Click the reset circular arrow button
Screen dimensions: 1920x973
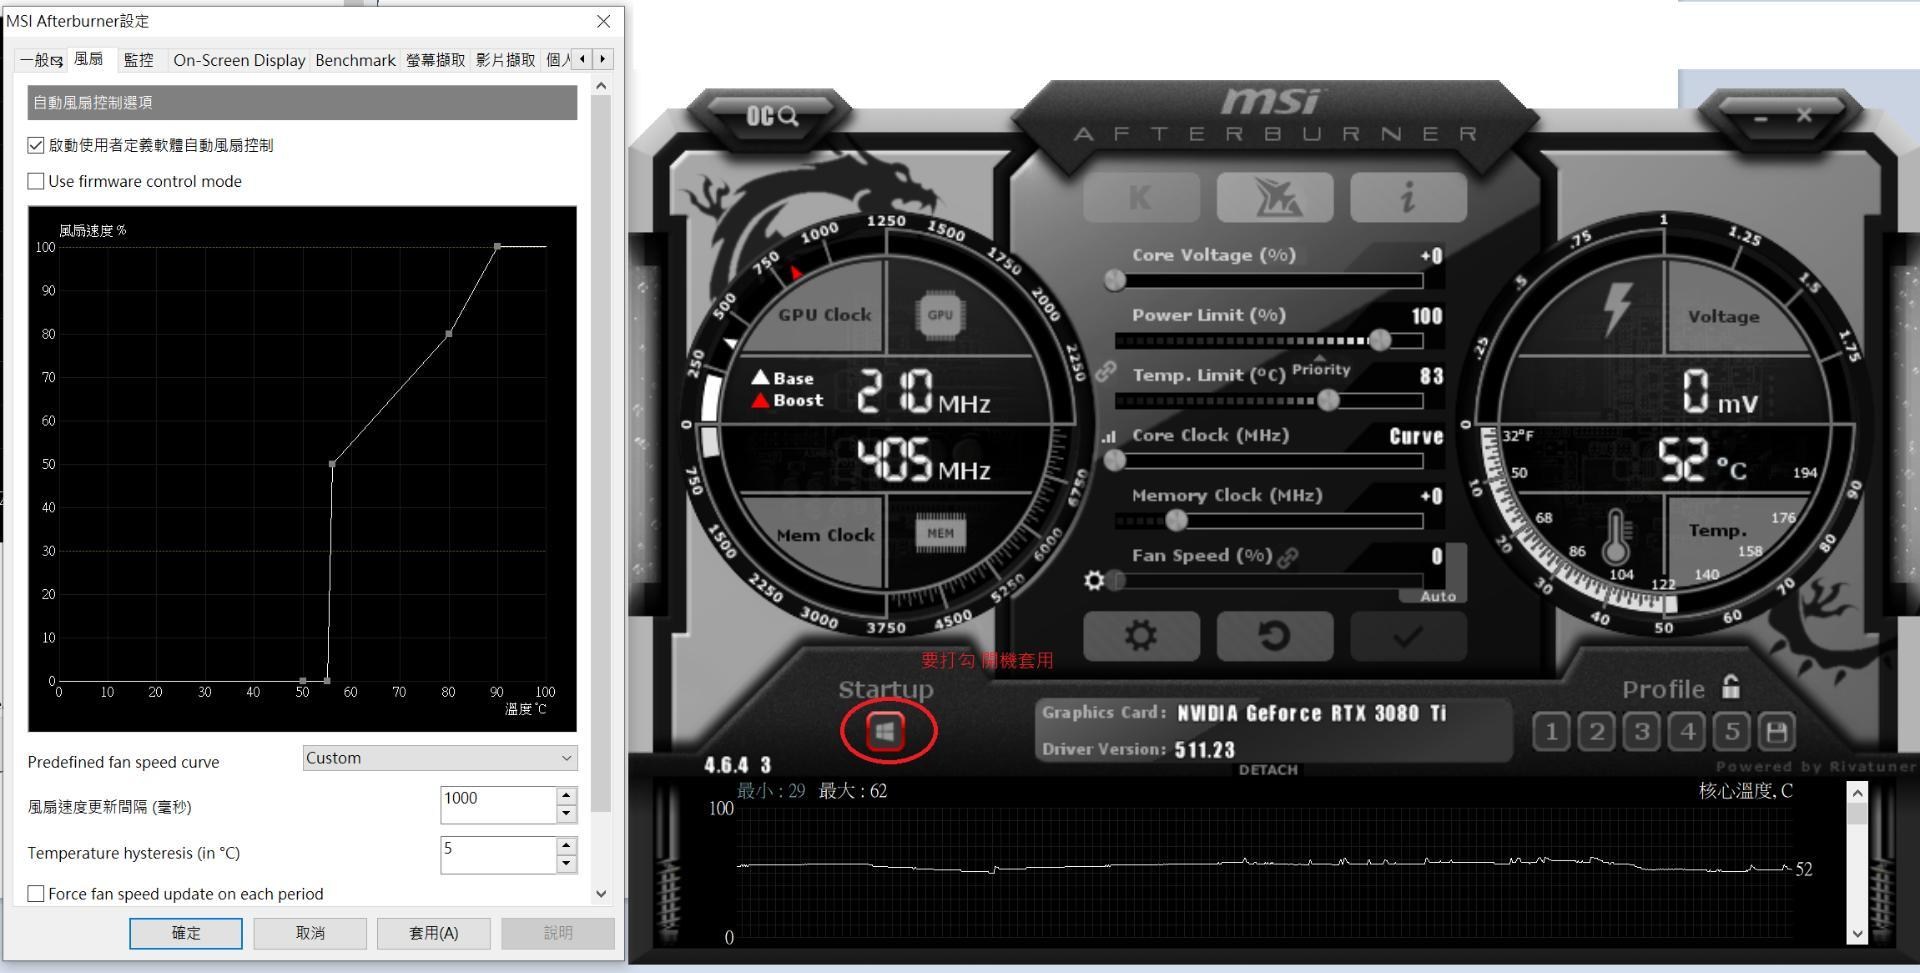click(x=1275, y=636)
